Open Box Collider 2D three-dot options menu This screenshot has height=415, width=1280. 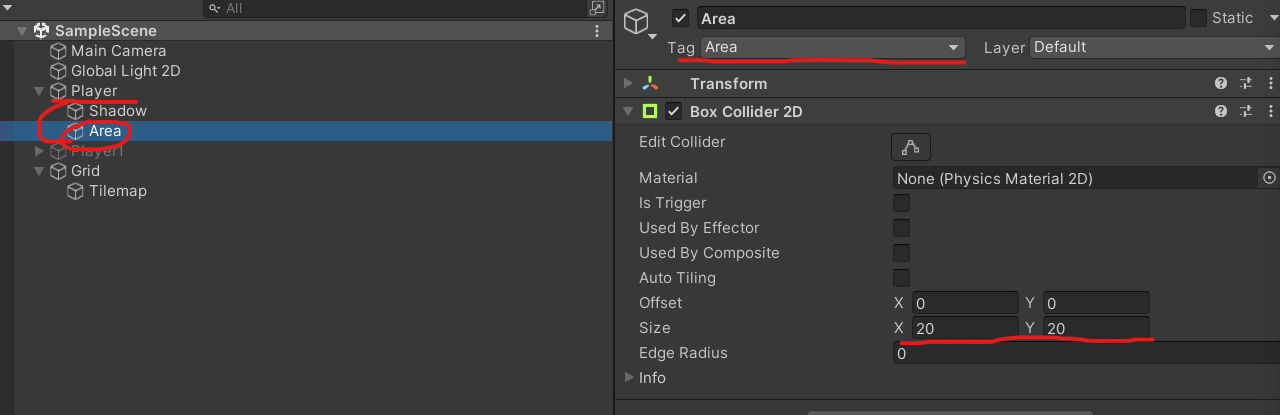tap(1271, 112)
